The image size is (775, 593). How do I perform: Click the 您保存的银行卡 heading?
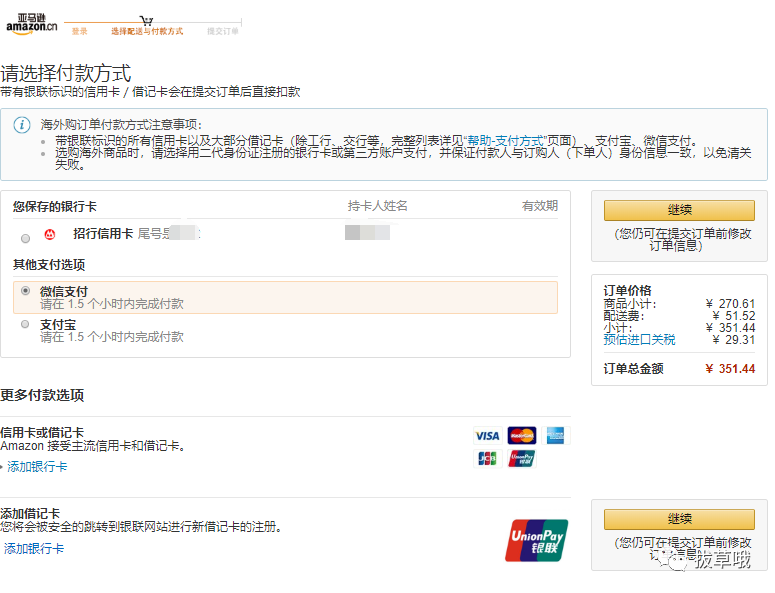pos(55,206)
